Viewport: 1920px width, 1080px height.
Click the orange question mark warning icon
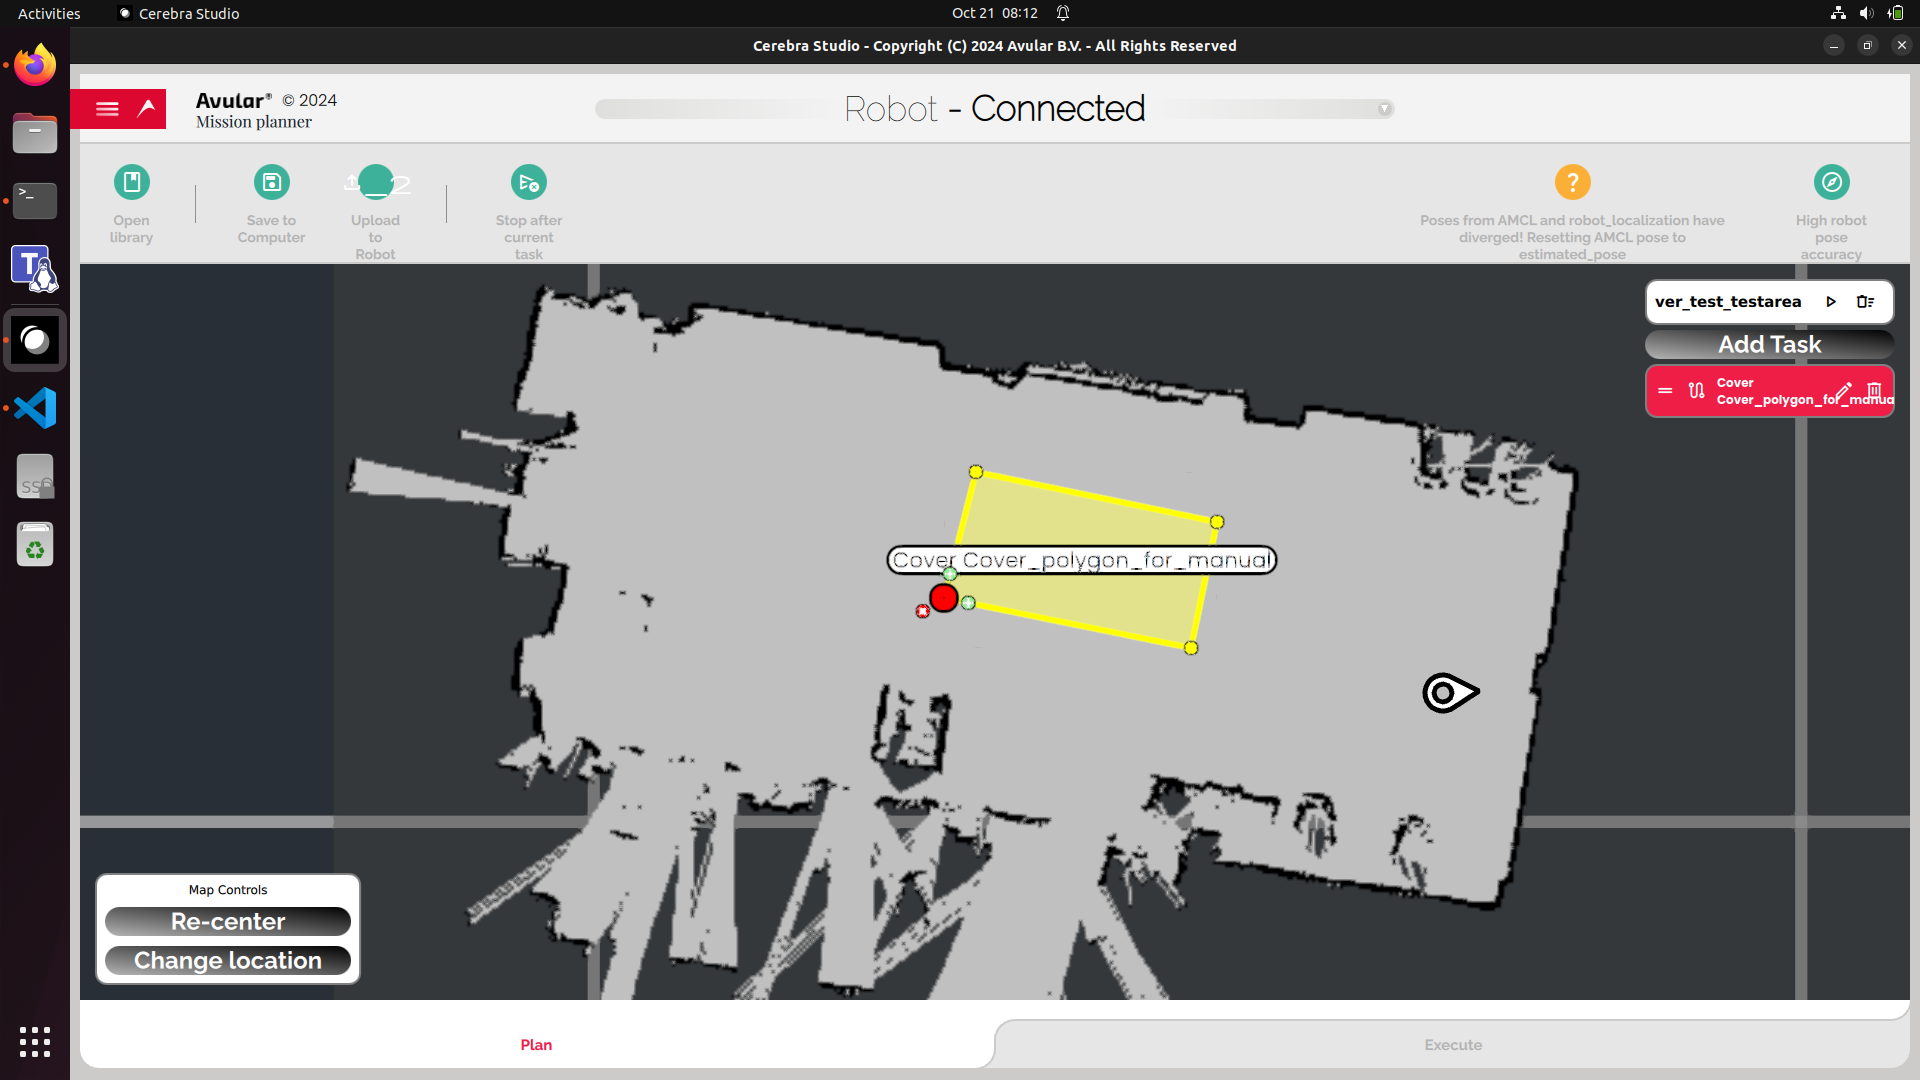click(x=1572, y=182)
